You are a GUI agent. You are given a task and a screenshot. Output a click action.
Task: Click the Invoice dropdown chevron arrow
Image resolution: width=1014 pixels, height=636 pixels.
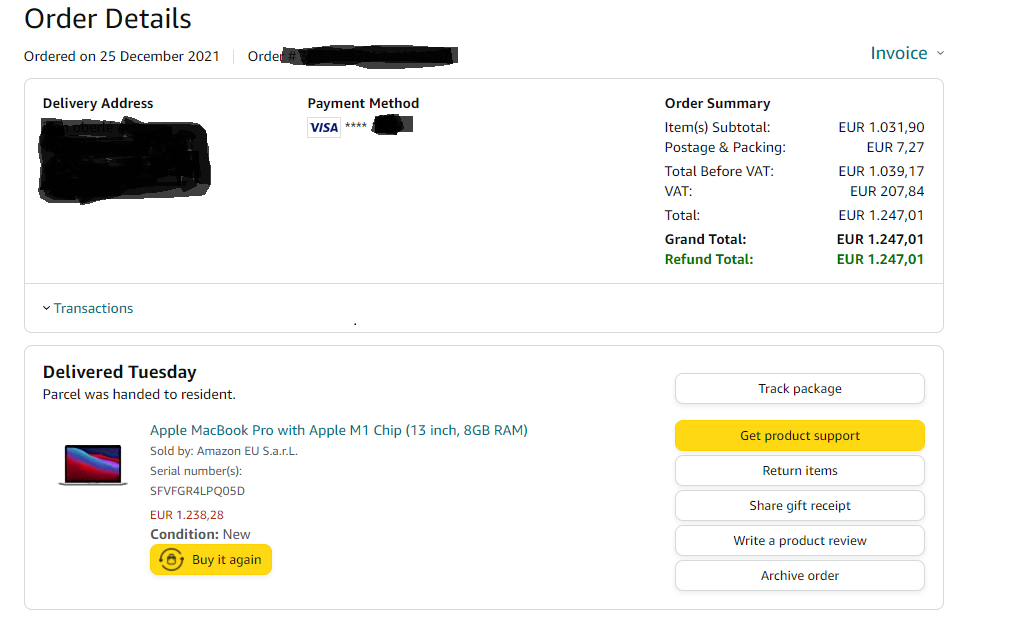click(941, 54)
